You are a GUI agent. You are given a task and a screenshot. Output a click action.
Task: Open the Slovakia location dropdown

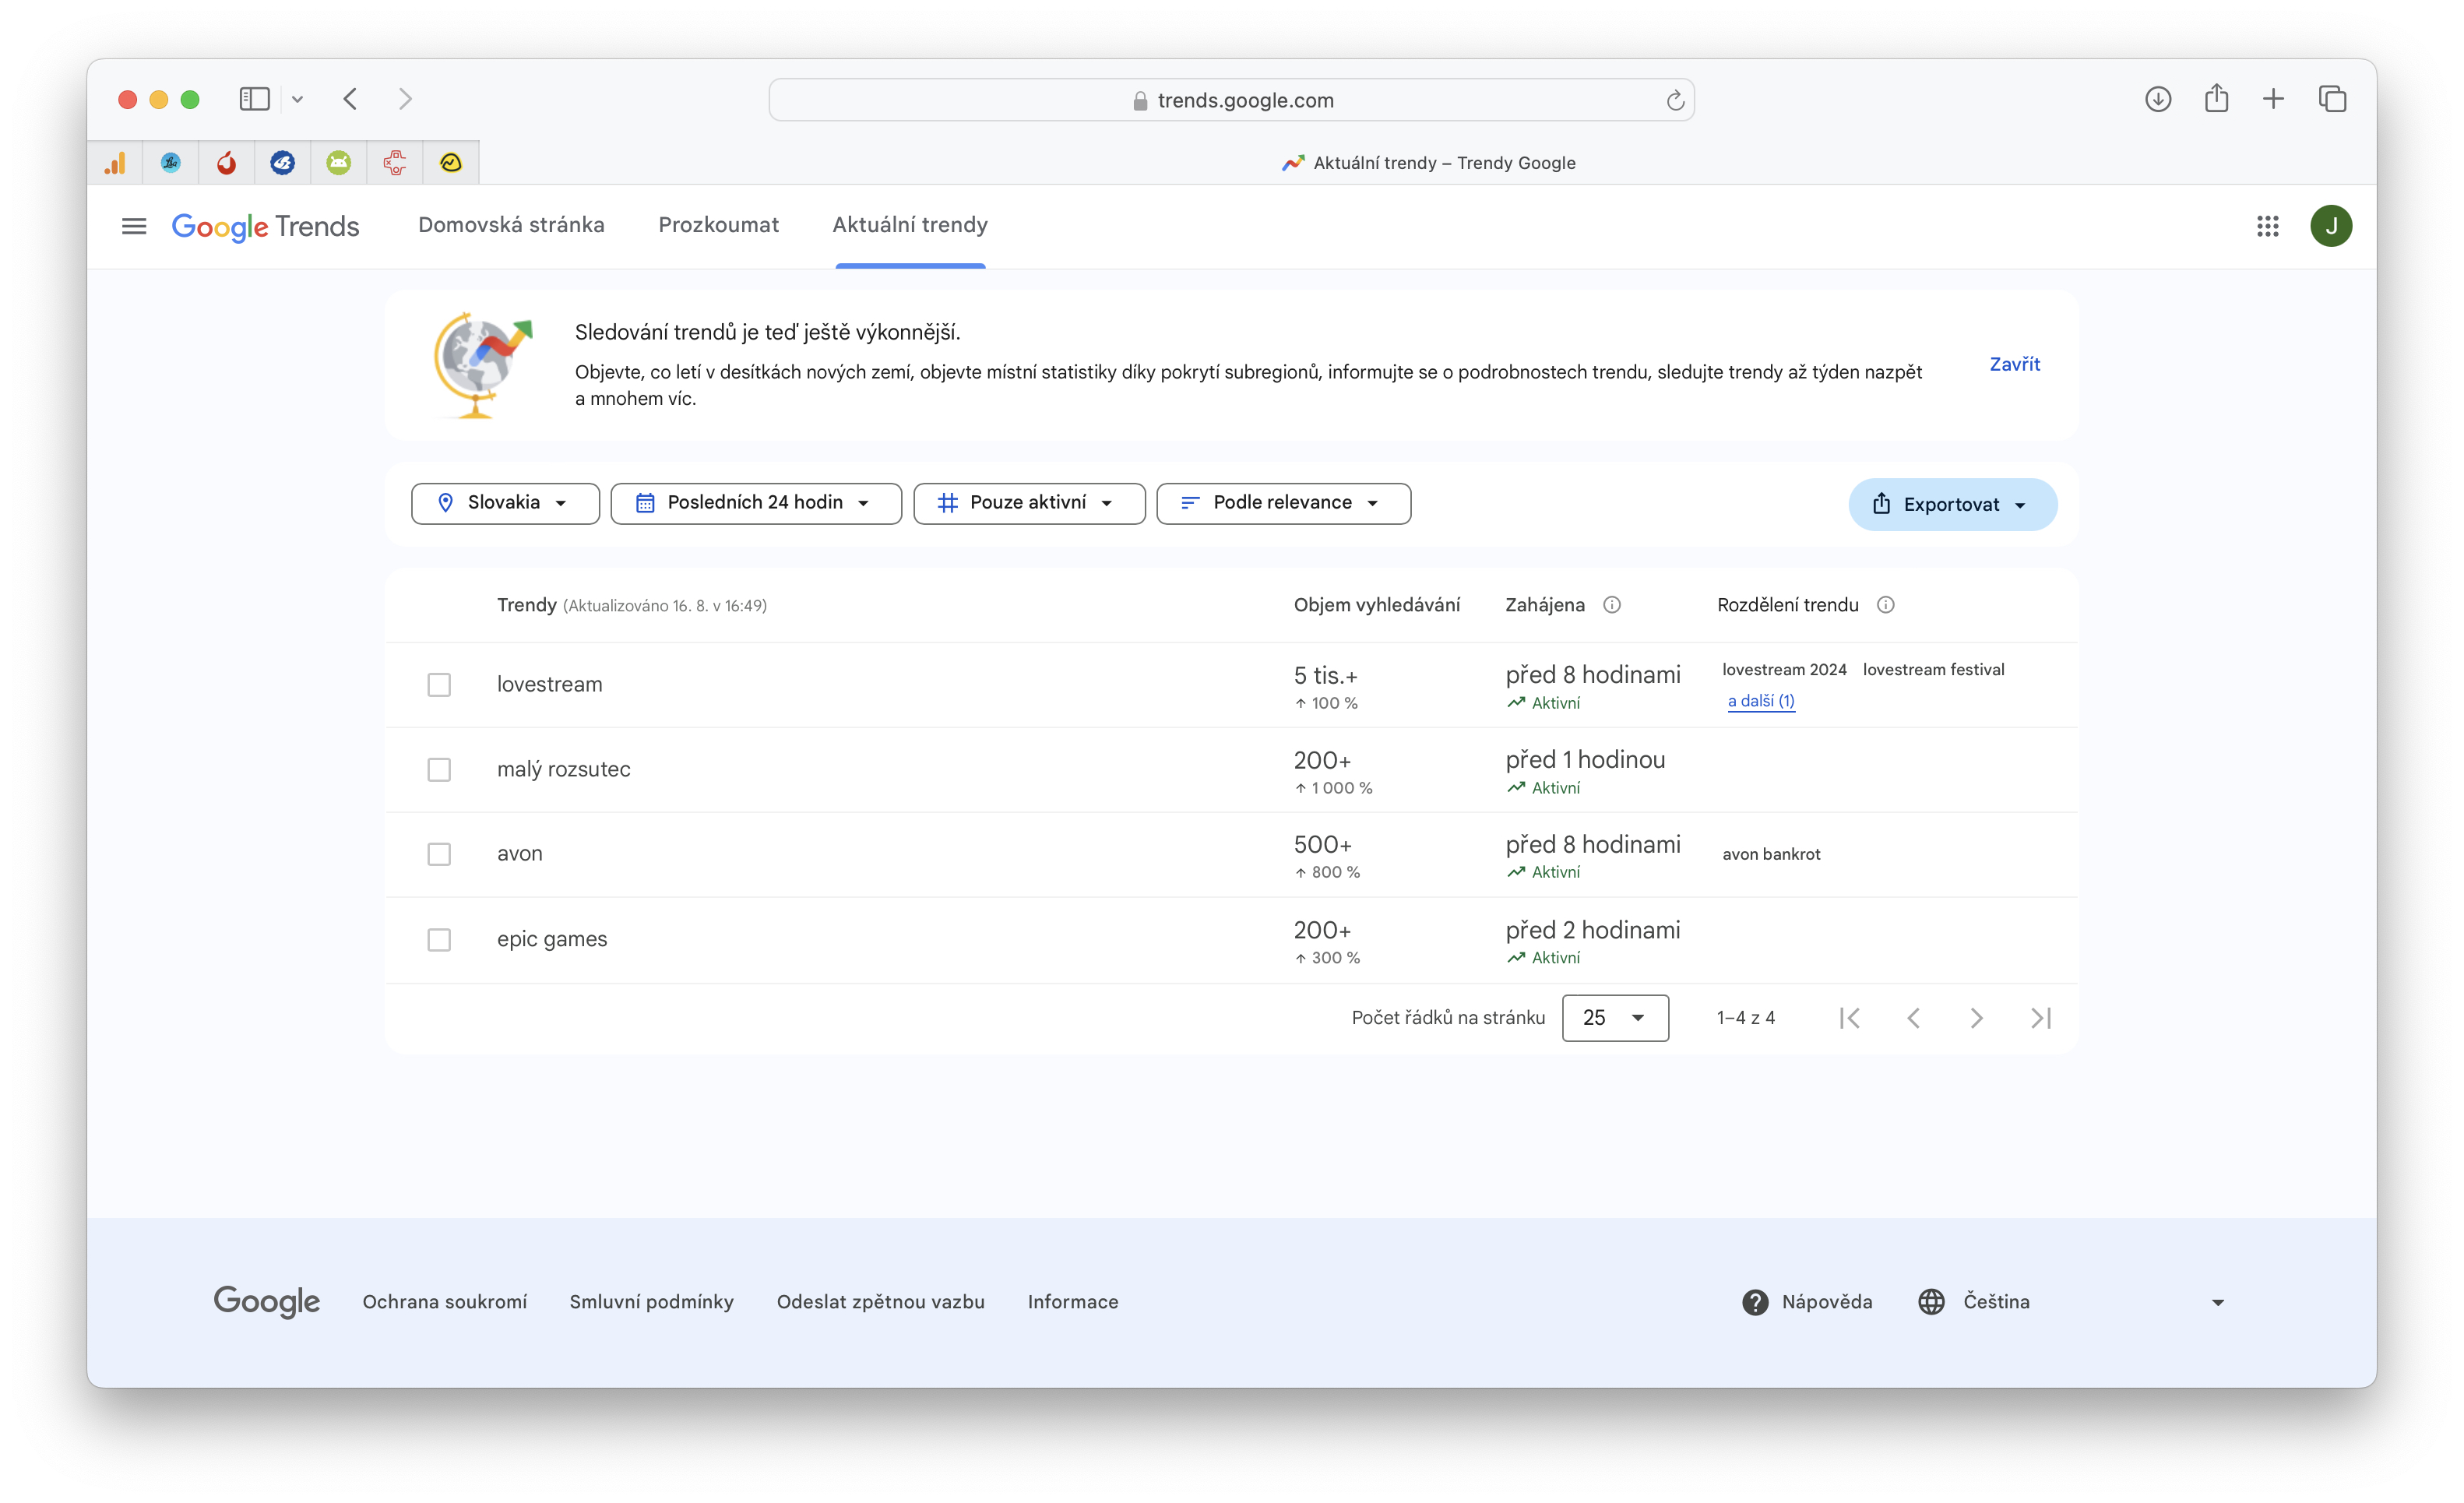click(505, 503)
